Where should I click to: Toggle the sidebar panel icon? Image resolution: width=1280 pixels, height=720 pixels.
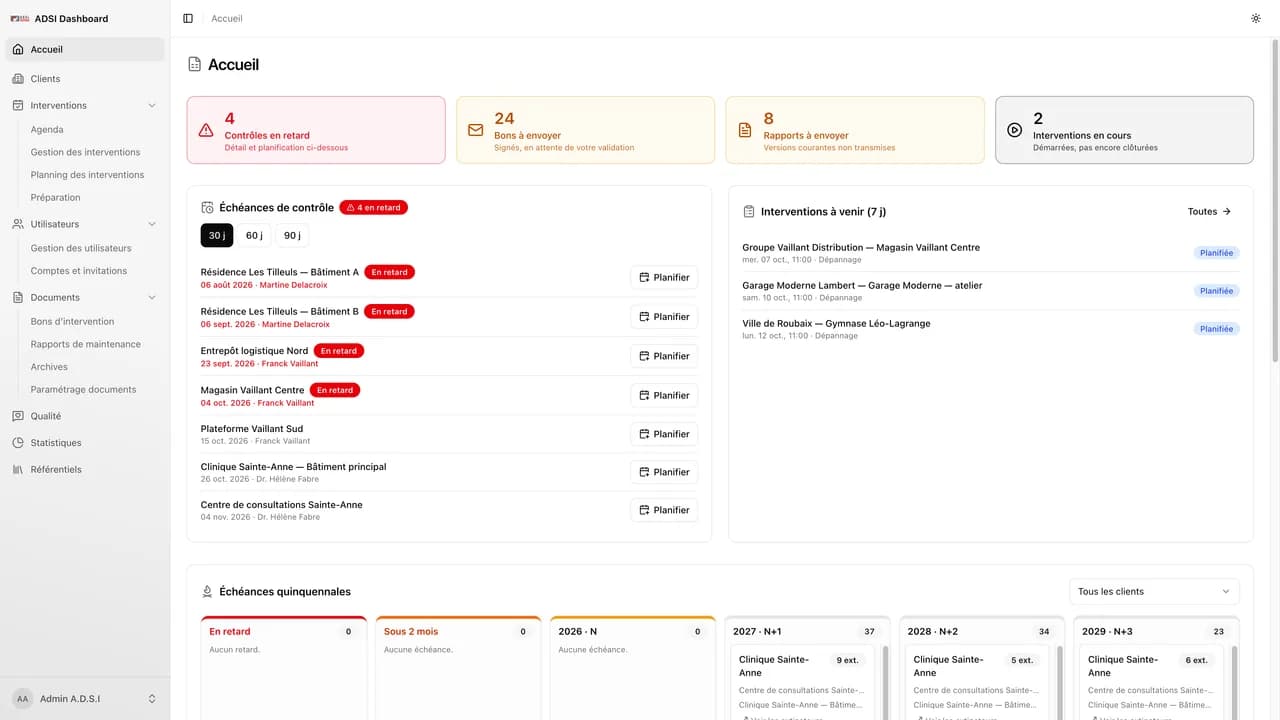click(188, 18)
